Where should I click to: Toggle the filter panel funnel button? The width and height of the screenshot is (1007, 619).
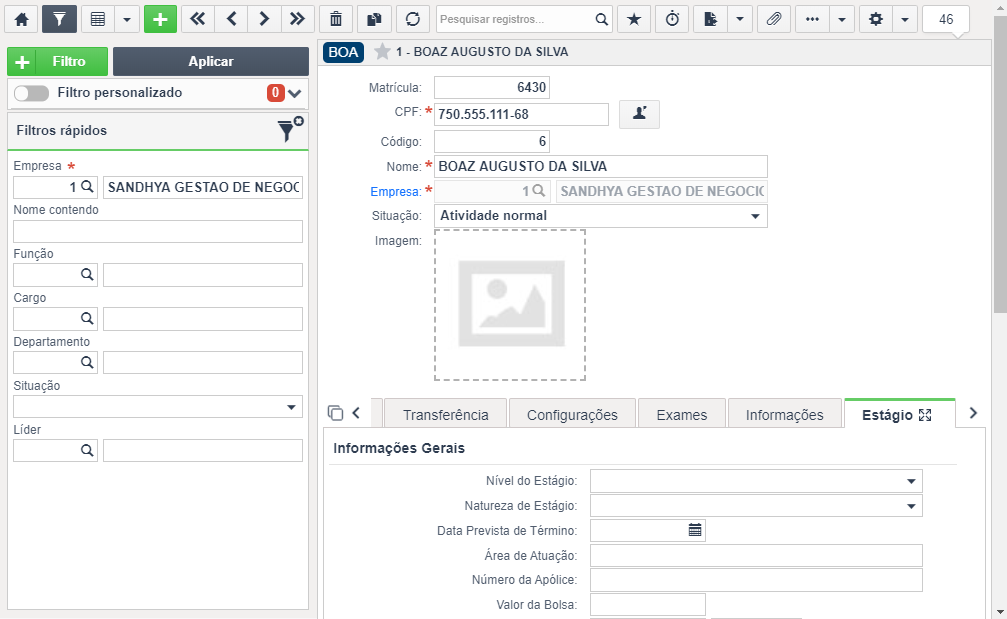coord(59,19)
